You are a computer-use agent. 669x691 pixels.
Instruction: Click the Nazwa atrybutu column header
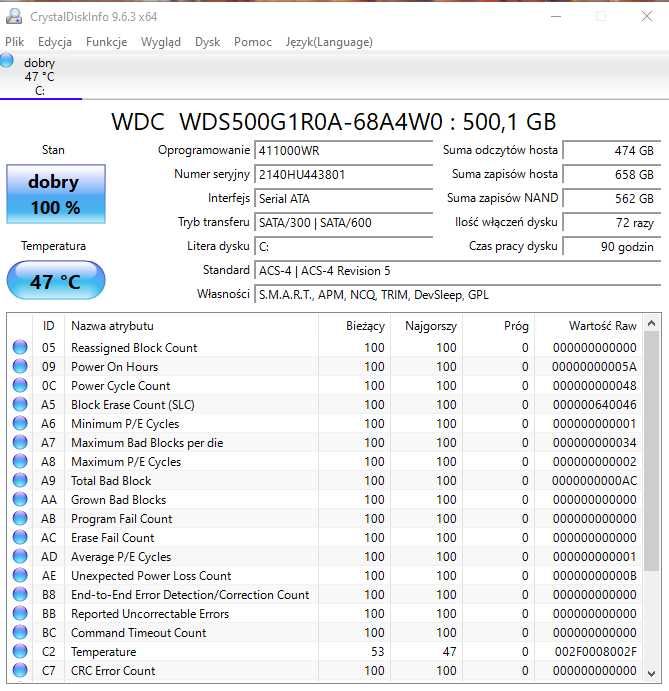(191, 326)
